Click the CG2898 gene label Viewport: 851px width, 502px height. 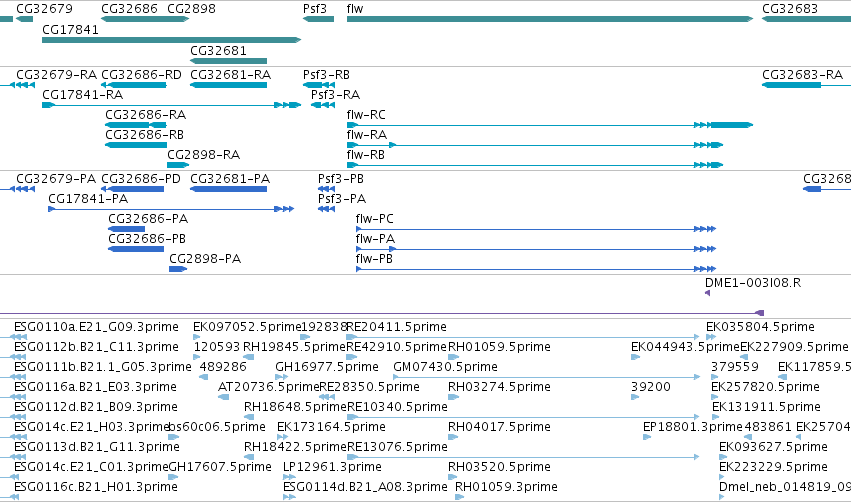coord(192,9)
